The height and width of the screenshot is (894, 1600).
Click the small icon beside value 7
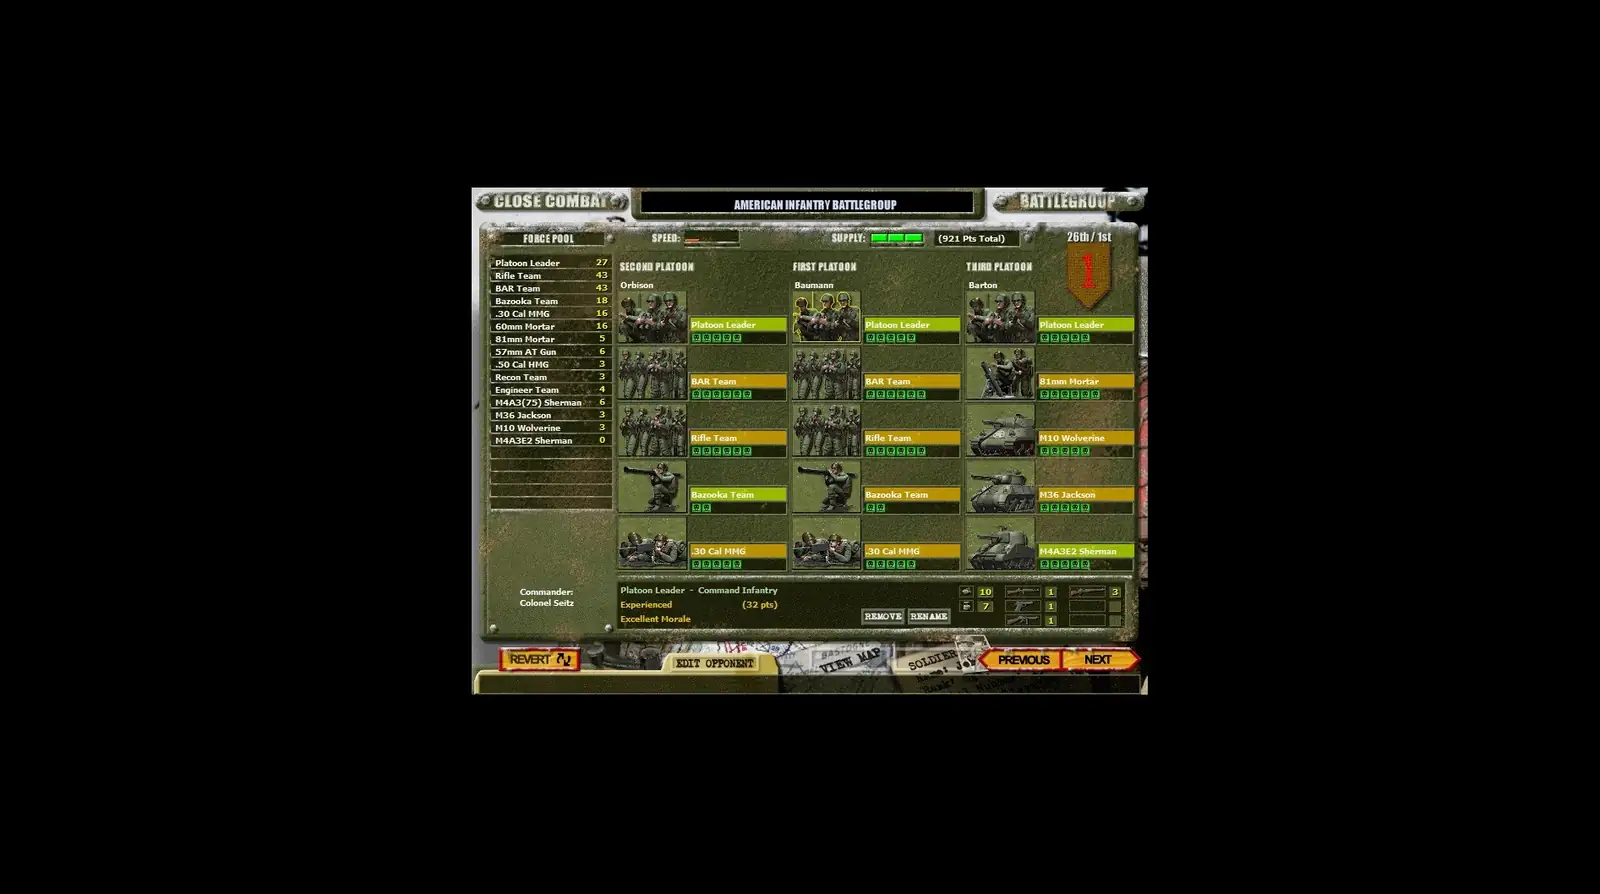(966, 606)
